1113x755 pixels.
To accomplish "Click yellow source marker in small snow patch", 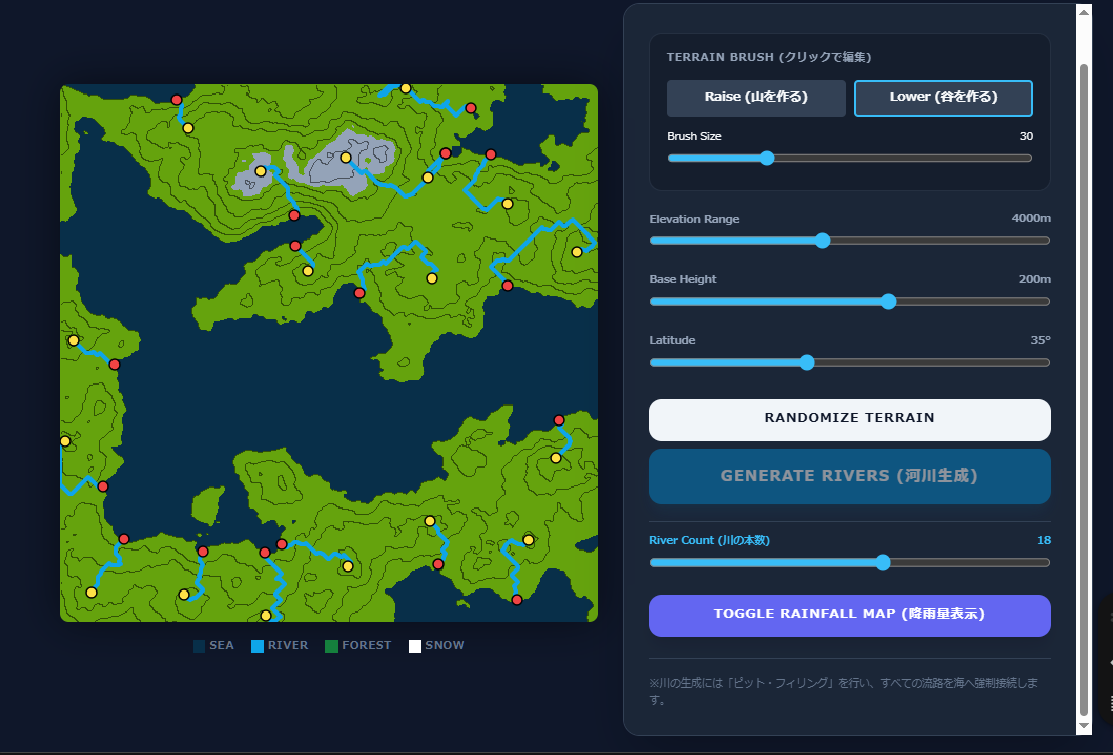I will [x=260, y=171].
